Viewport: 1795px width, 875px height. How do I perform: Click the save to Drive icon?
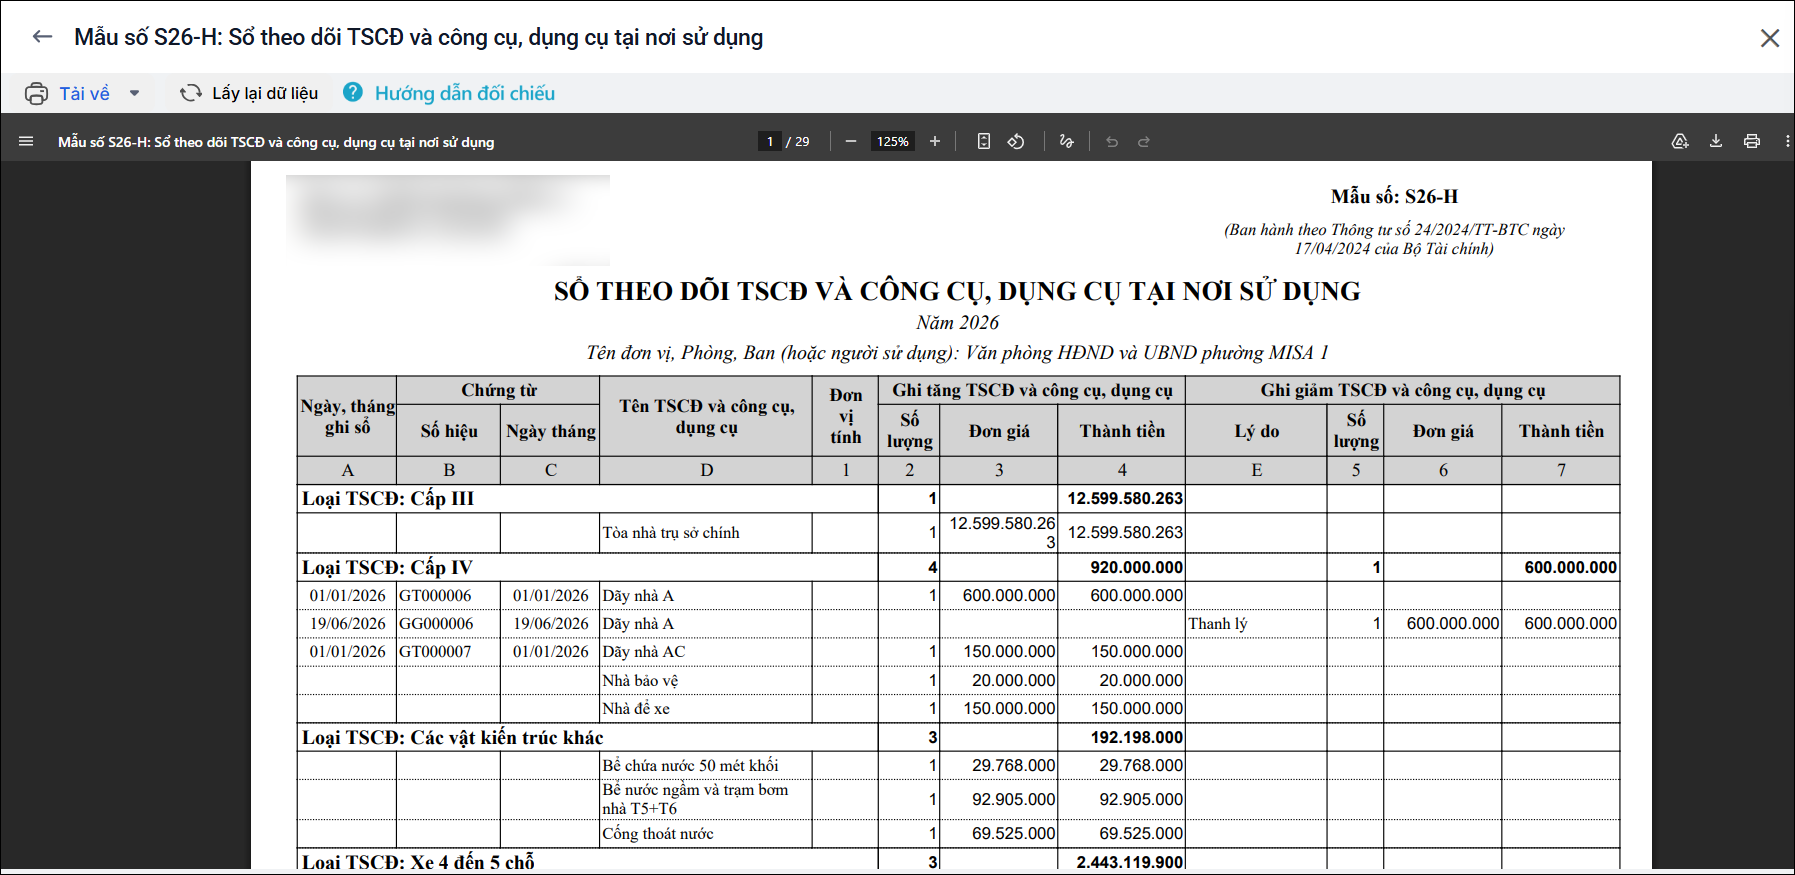(1680, 142)
